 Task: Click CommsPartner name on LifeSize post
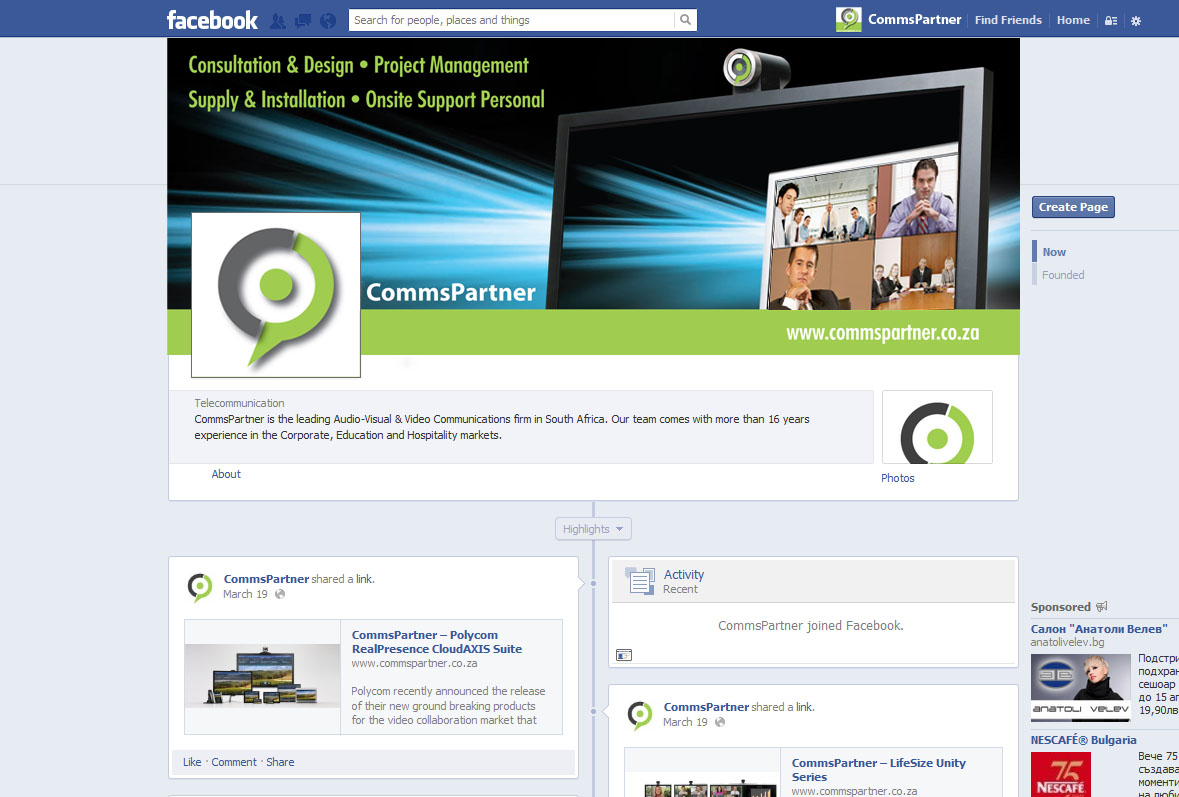pos(706,707)
